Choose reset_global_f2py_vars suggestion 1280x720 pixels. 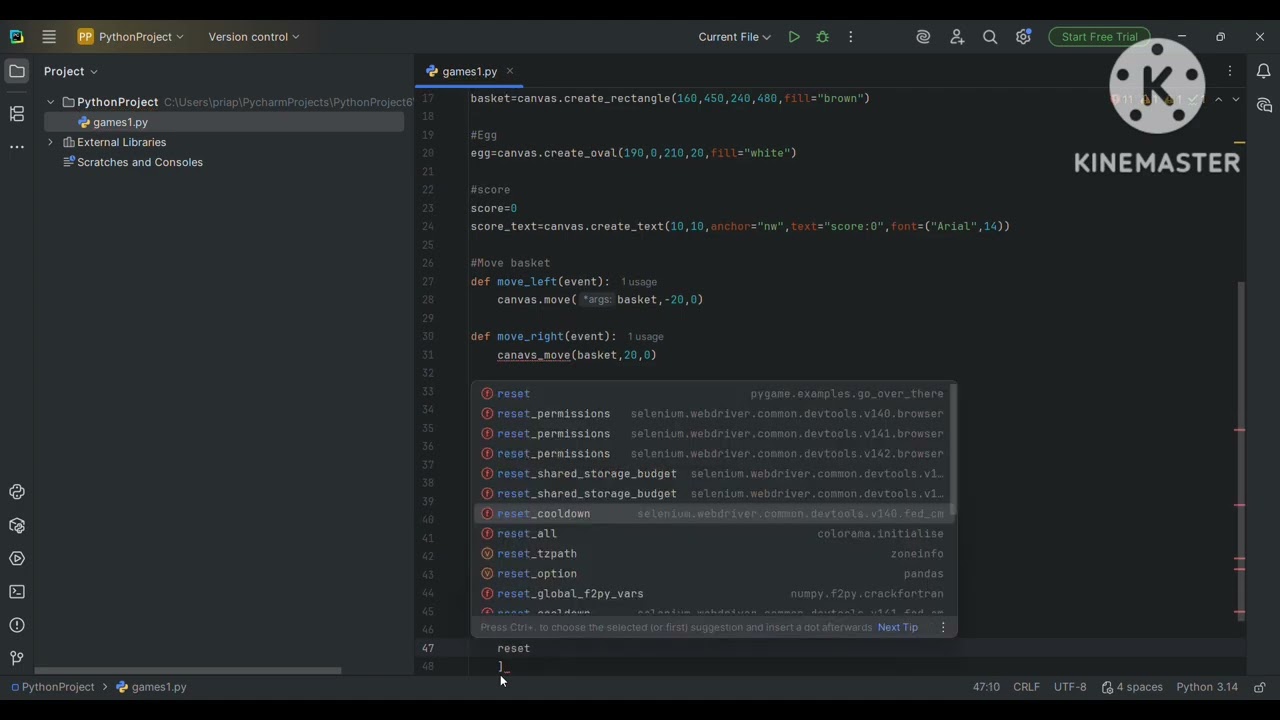(x=713, y=594)
